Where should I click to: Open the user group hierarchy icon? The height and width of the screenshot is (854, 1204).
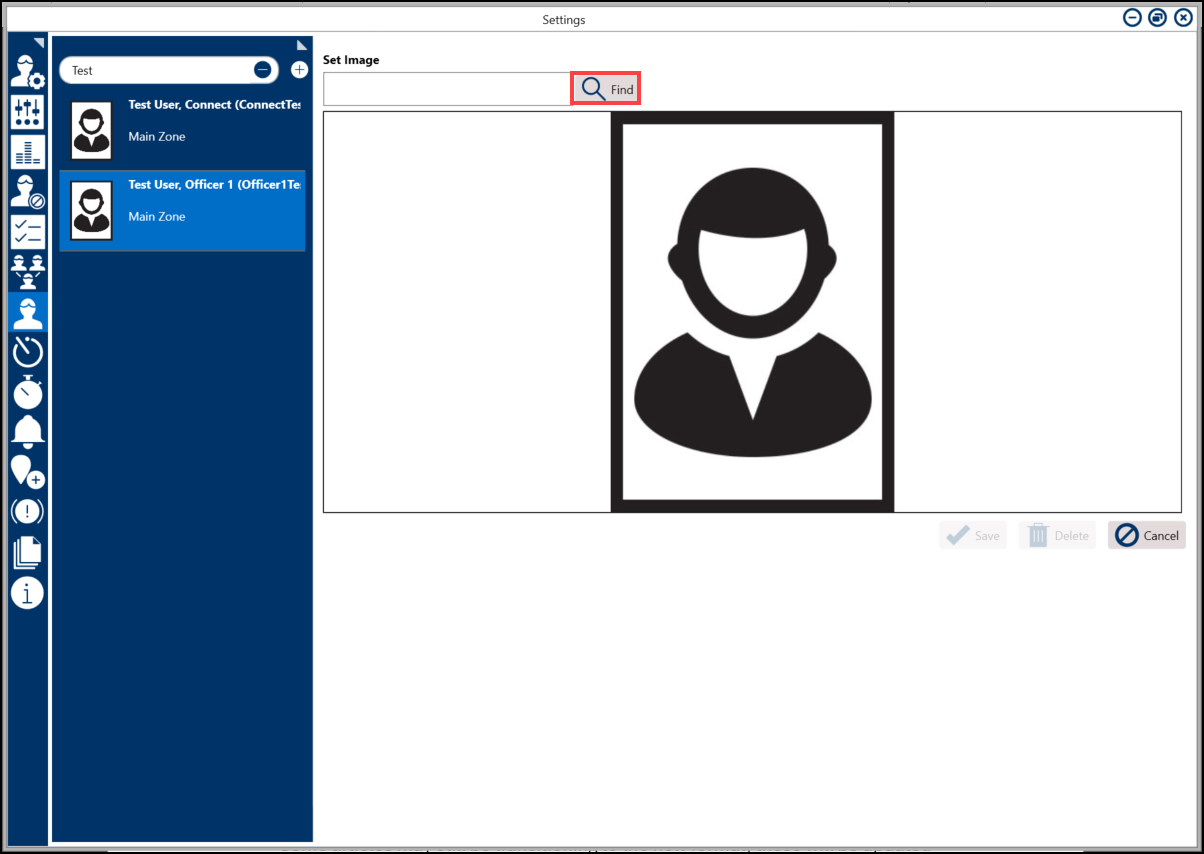(x=27, y=272)
